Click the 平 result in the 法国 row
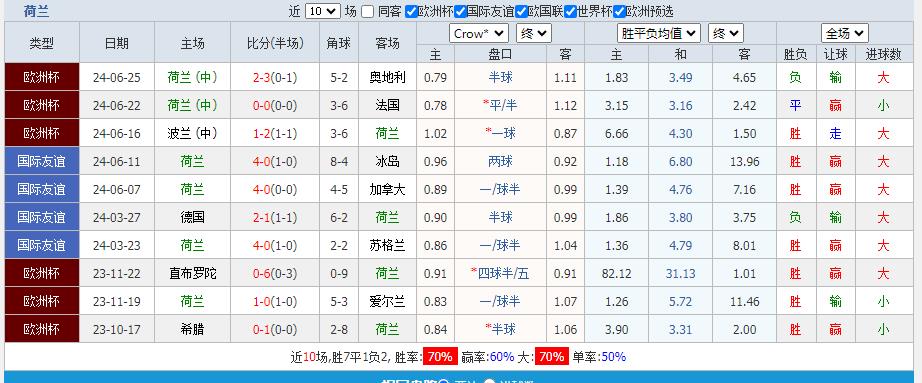 796,106
